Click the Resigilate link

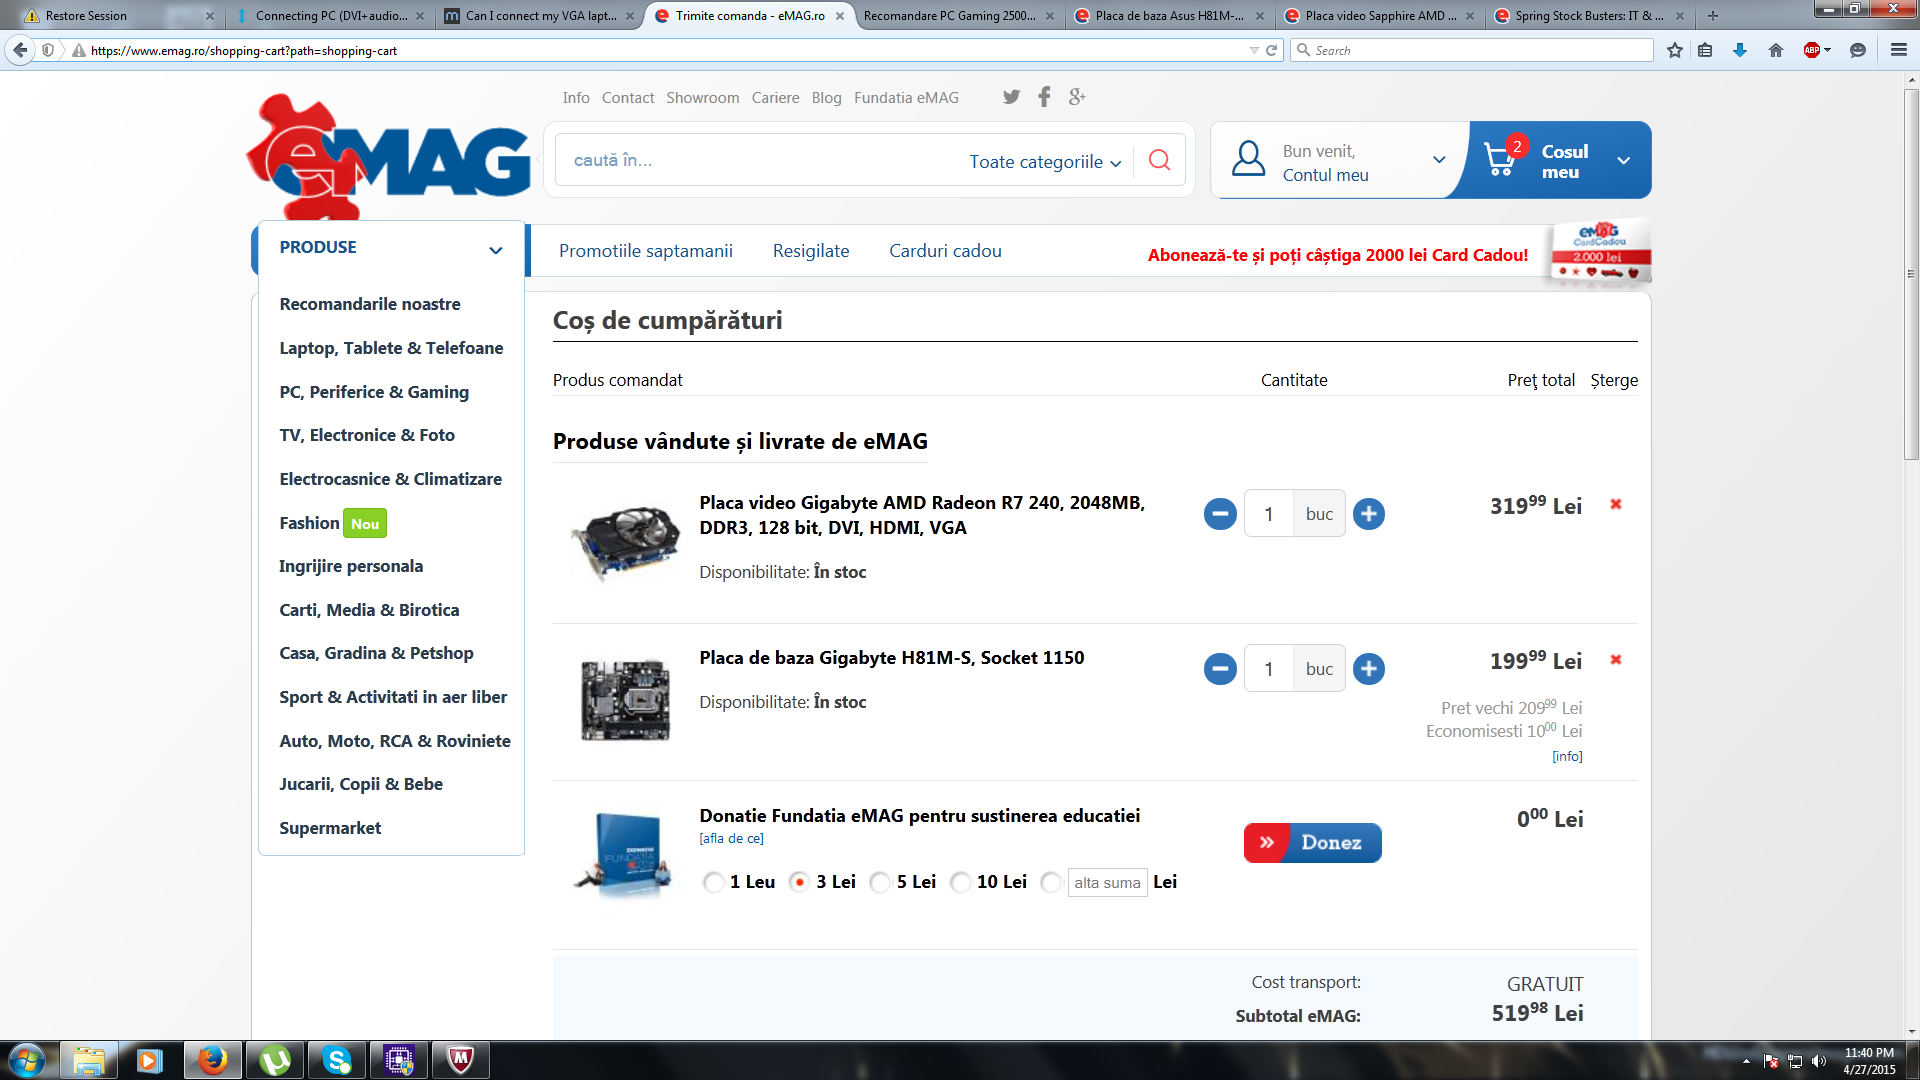[x=810, y=251]
